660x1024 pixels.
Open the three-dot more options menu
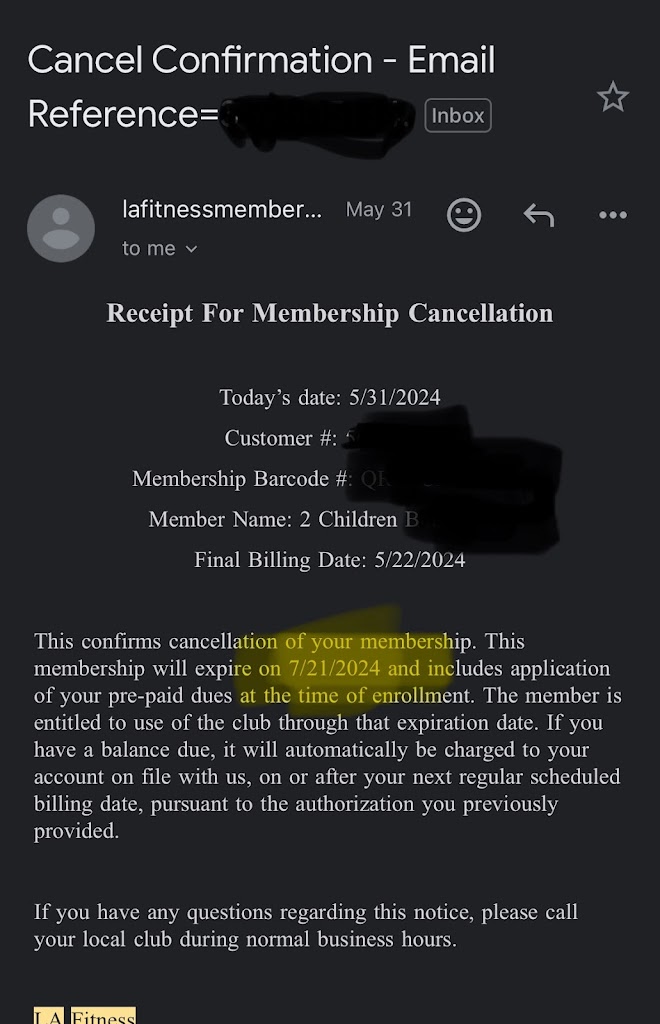[x=612, y=215]
